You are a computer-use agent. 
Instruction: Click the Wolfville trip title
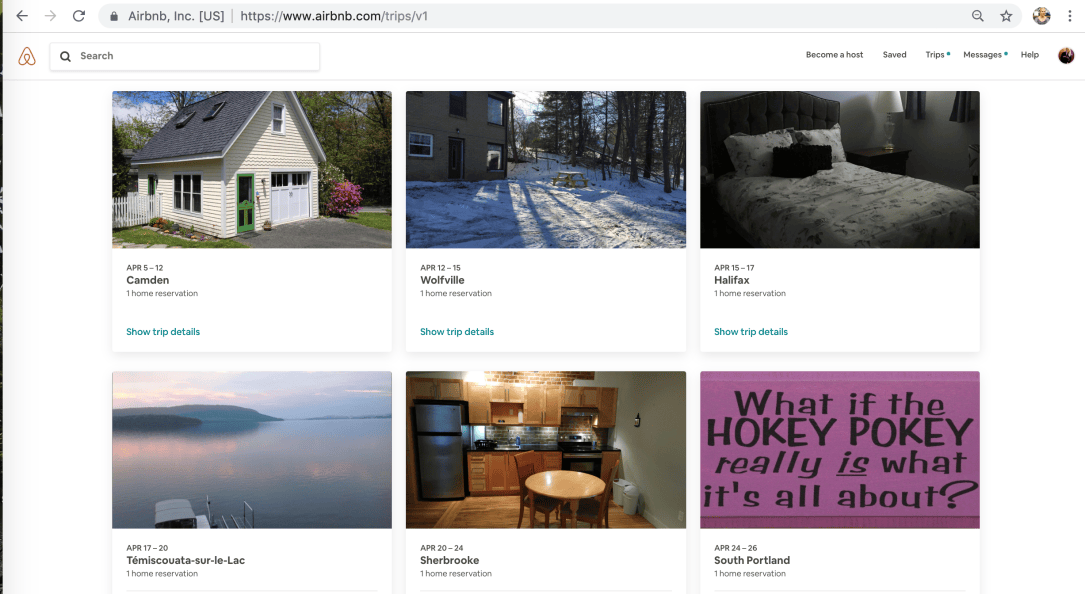(442, 280)
